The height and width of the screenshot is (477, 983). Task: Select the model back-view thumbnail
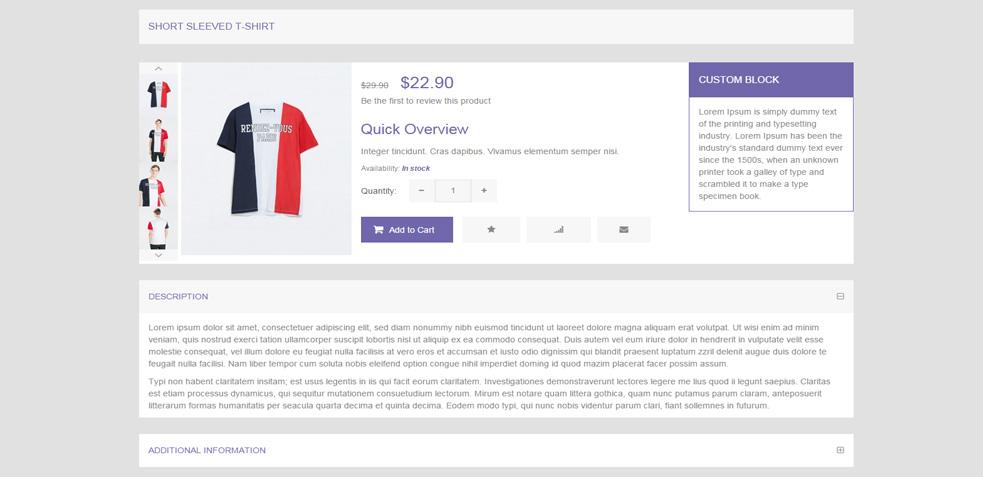[x=159, y=229]
